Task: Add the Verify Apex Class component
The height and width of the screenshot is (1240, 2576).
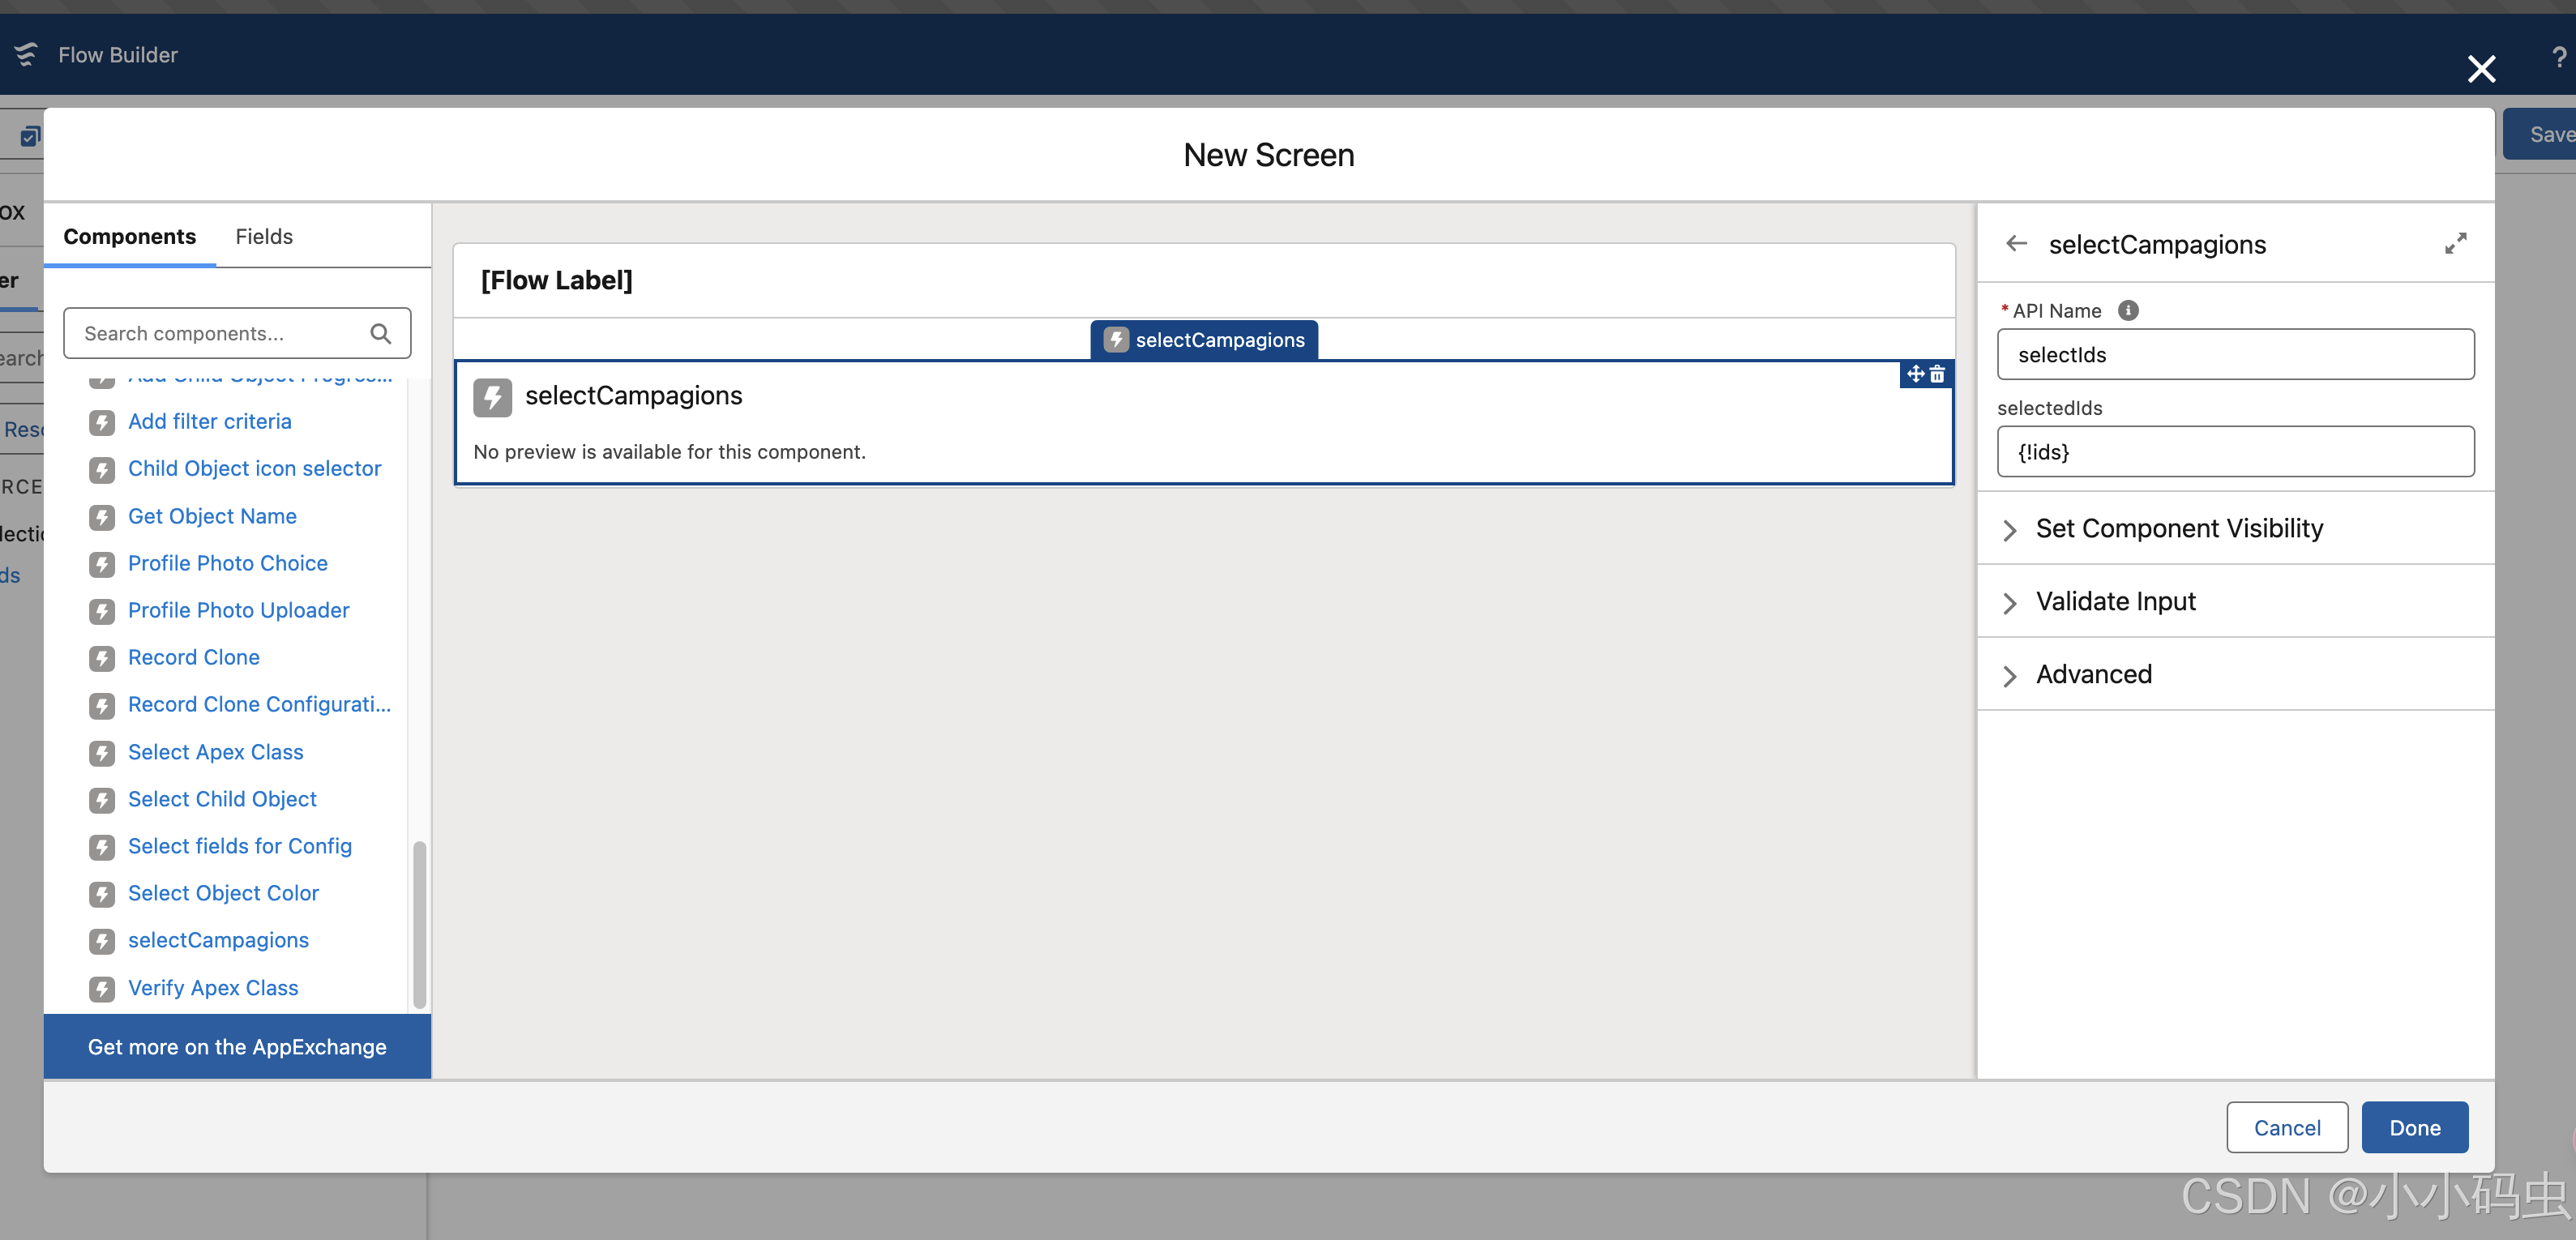Action: (x=213, y=988)
